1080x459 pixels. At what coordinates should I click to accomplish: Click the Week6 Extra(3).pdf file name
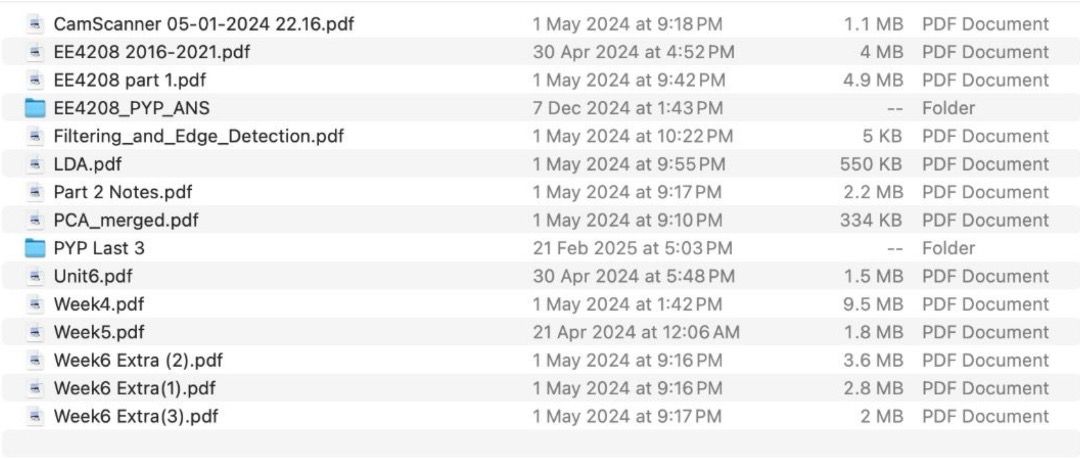(x=136, y=416)
